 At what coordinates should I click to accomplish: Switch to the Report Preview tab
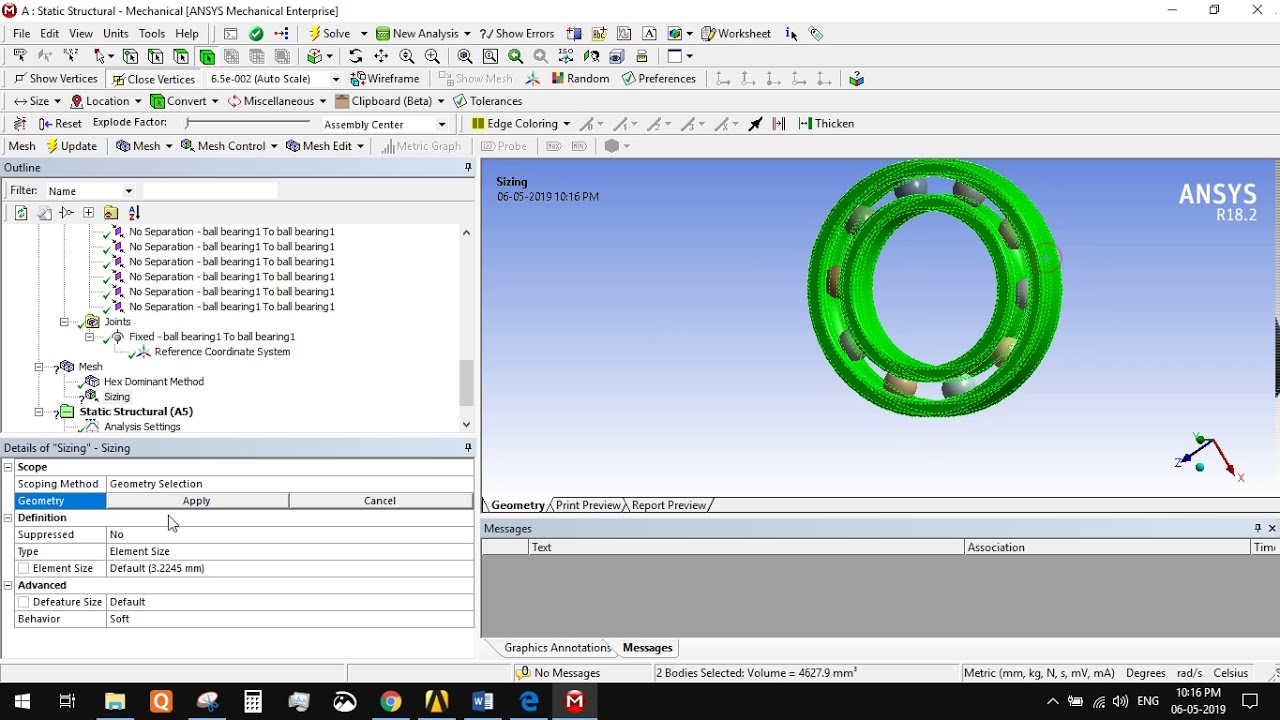tap(669, 505)
